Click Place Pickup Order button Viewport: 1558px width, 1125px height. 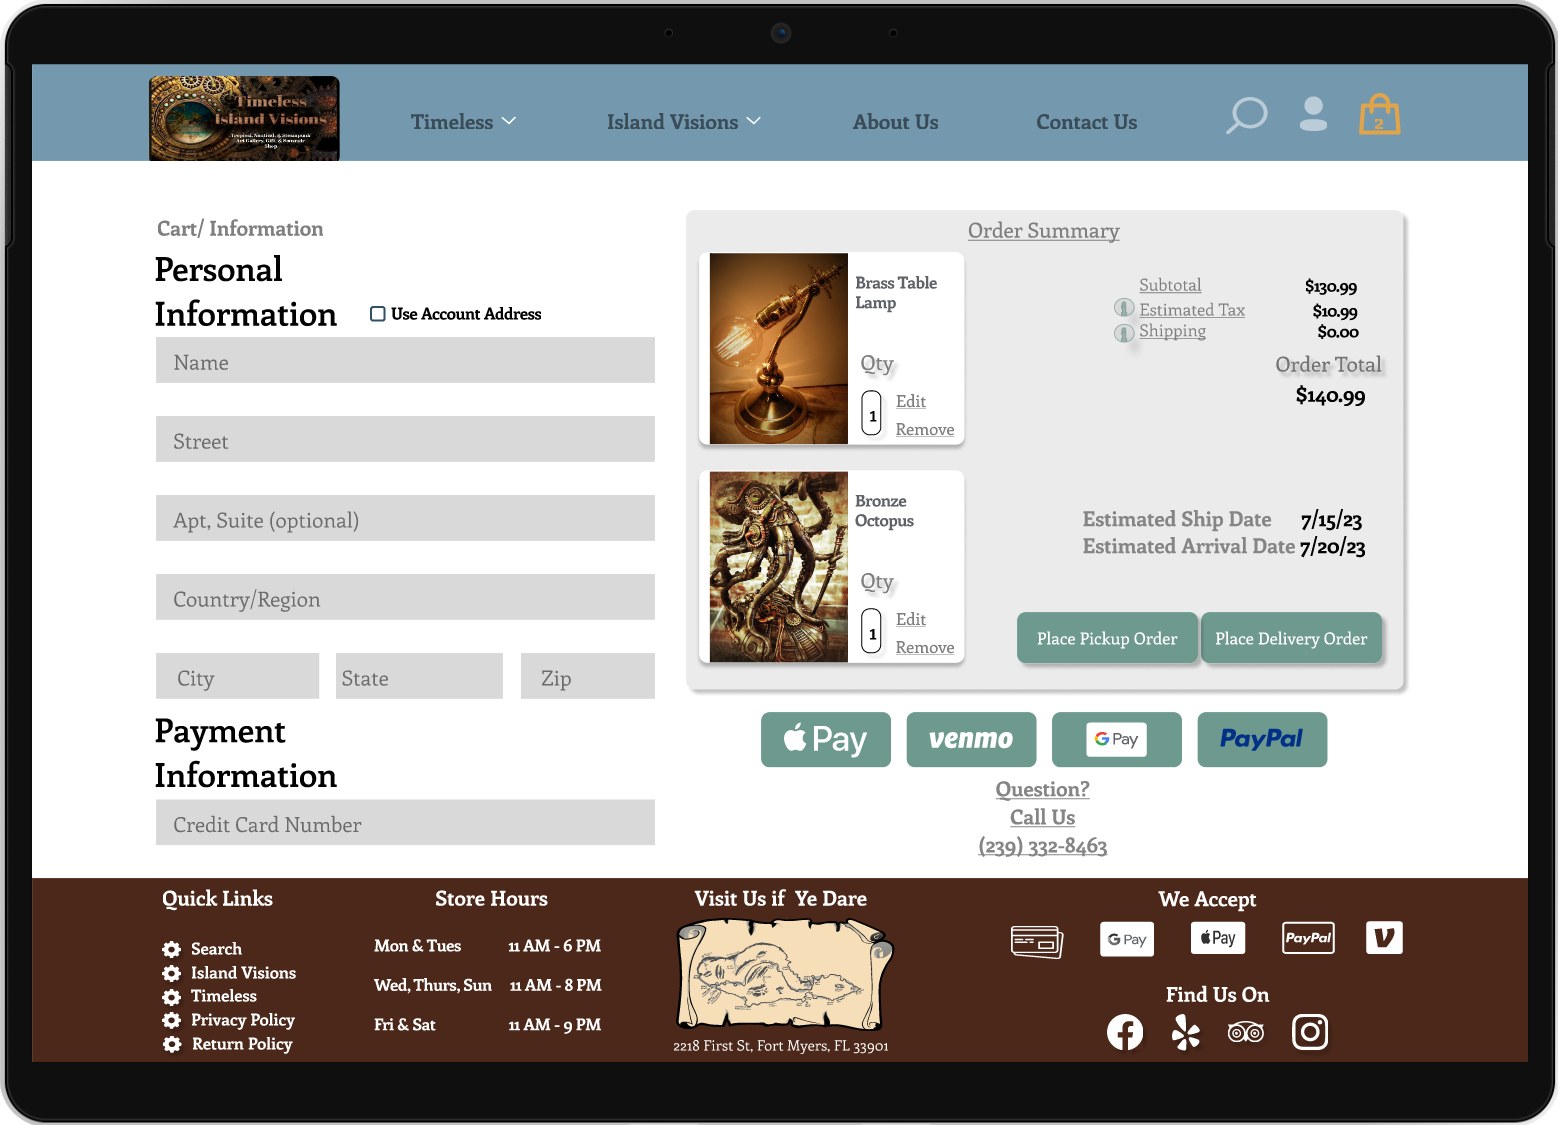tap(1107, 638)
